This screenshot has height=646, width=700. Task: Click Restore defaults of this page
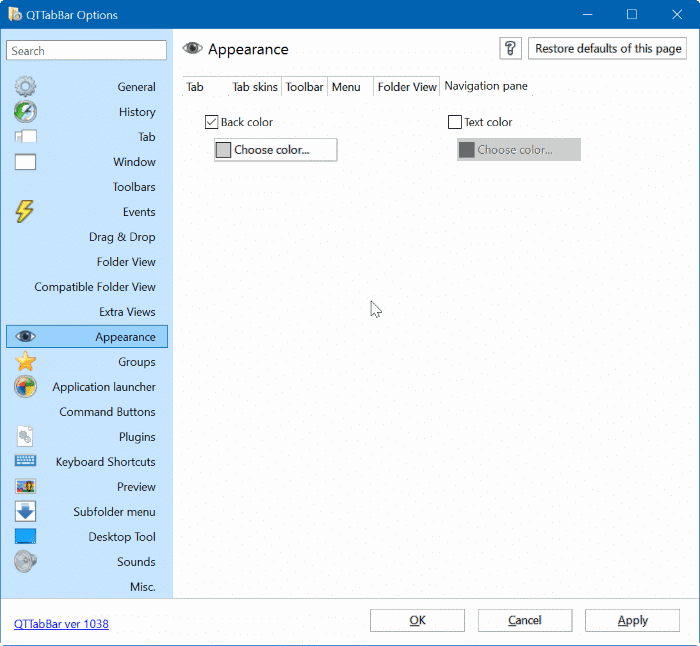[x=608, y=48]
